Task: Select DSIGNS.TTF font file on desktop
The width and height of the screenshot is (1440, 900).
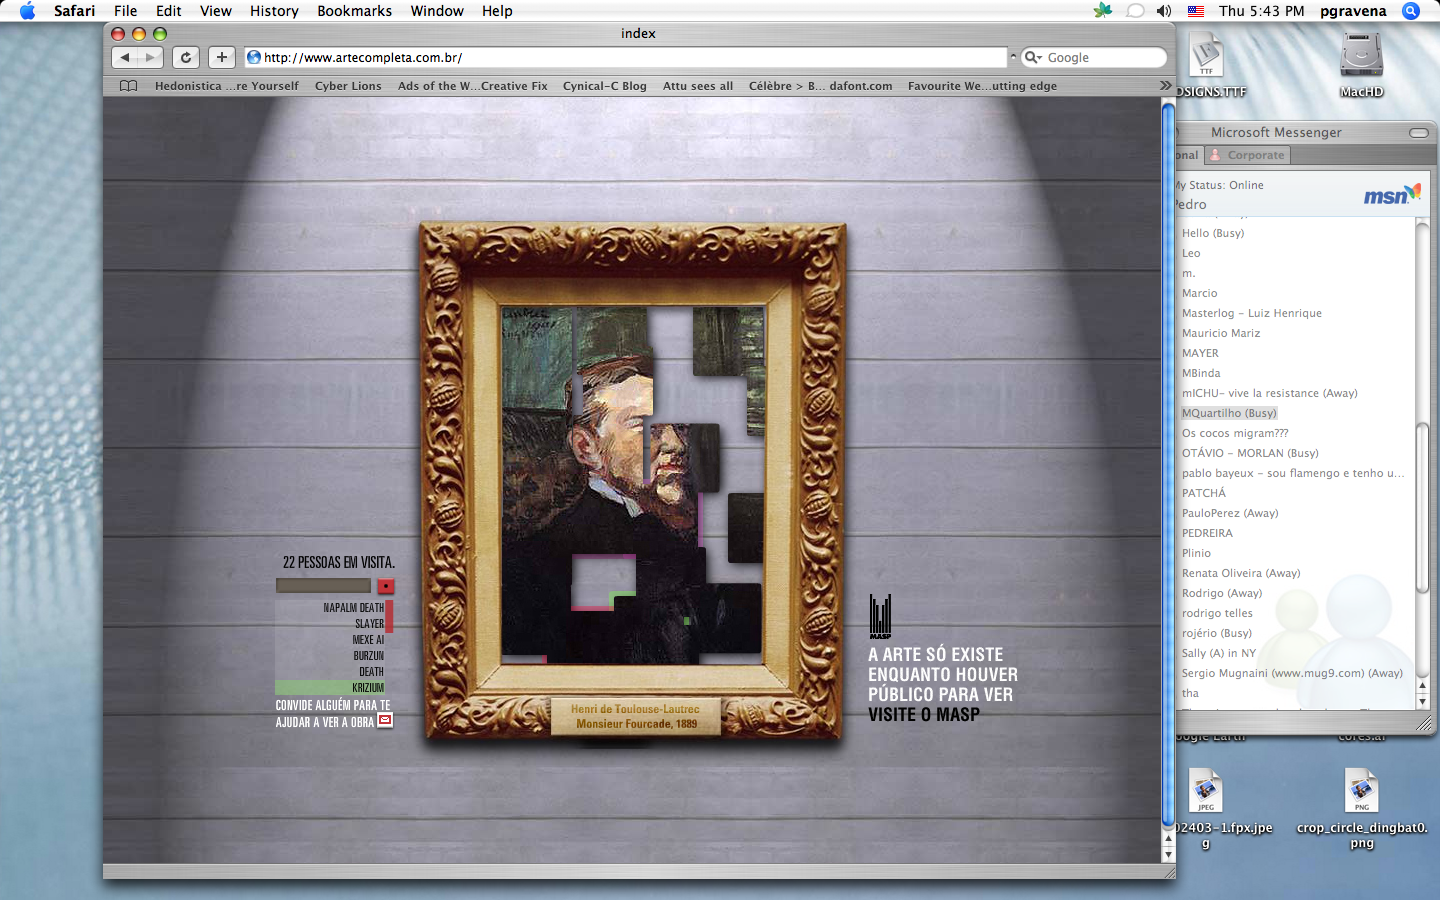Action: pyautogui.click(x=1208, y=65)
